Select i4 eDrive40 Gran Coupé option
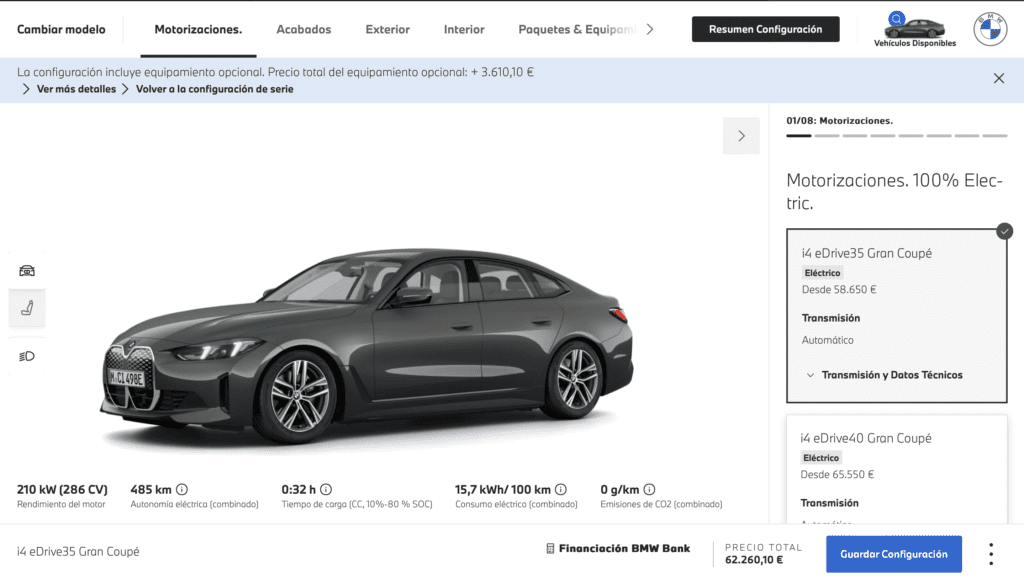The width and height of the screenshot is (1024, 584). pyautogui.click(x=897, y=469)
